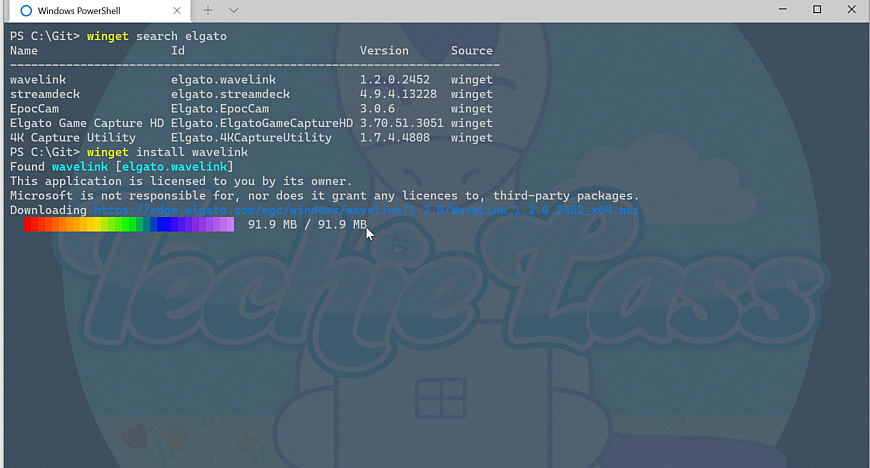
Task: Click the 'Elgato.EpocCam' Id cell
Action: point(220,108)
